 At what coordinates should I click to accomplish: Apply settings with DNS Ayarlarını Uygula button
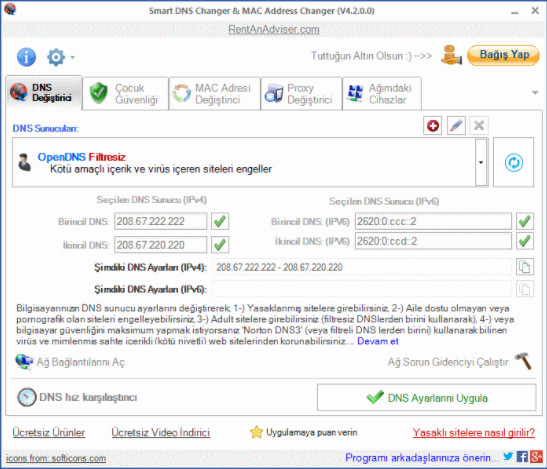[x=426, y=397]
